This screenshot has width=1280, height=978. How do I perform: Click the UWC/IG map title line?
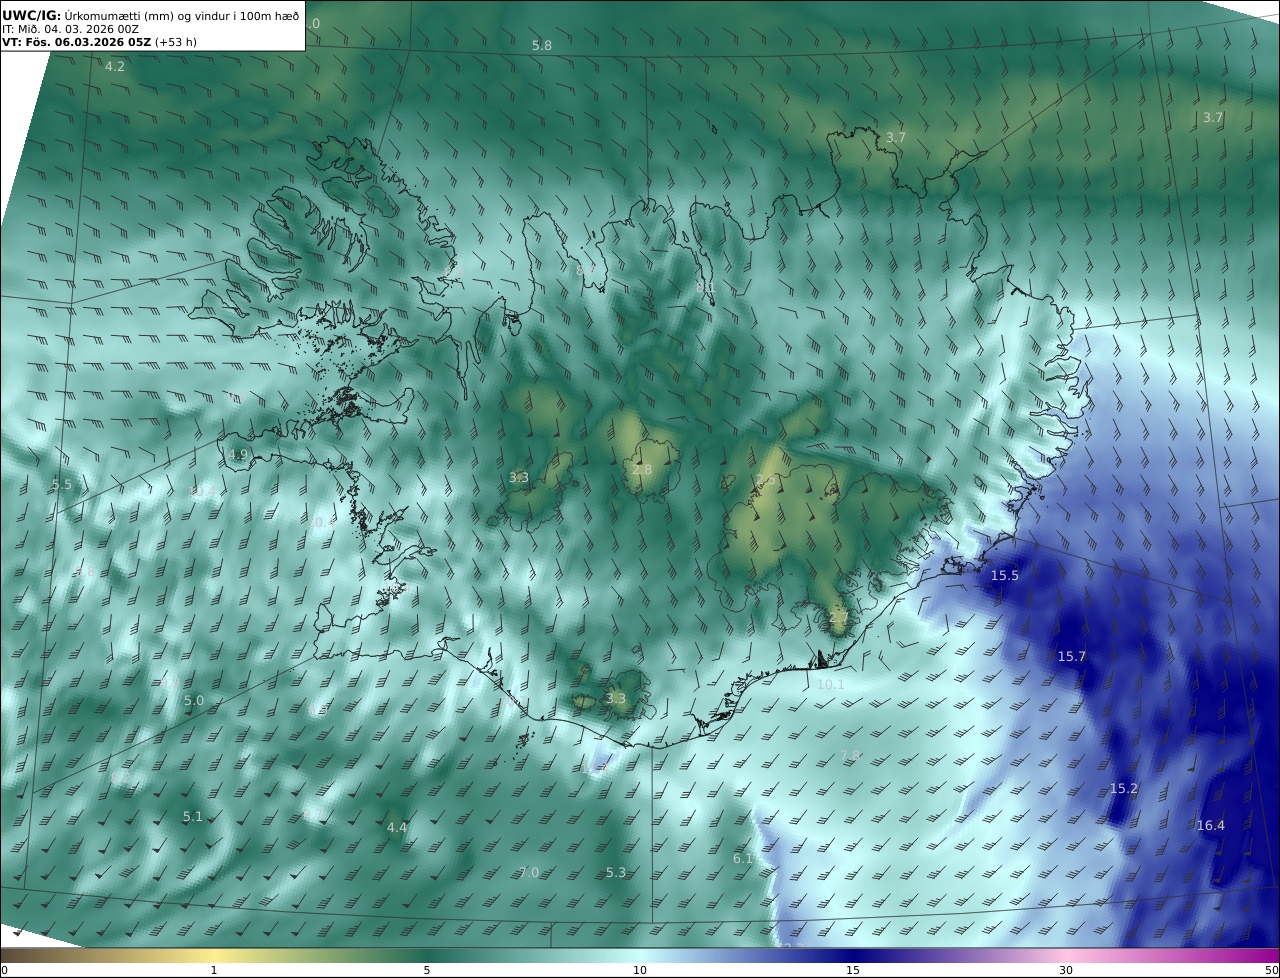tap(150, 15)
